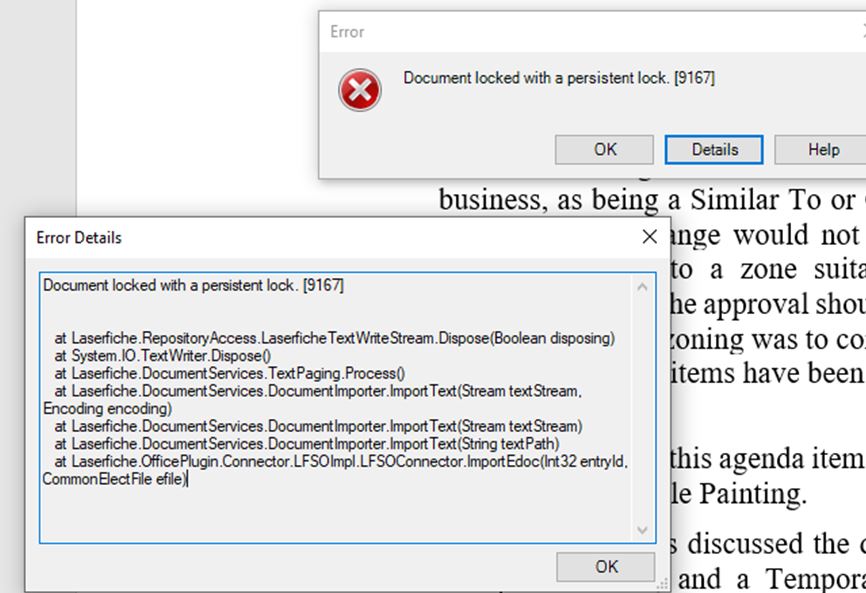Click OK in the Error Details window
This screenshot has width=866, height=593.
pos(606,566)
